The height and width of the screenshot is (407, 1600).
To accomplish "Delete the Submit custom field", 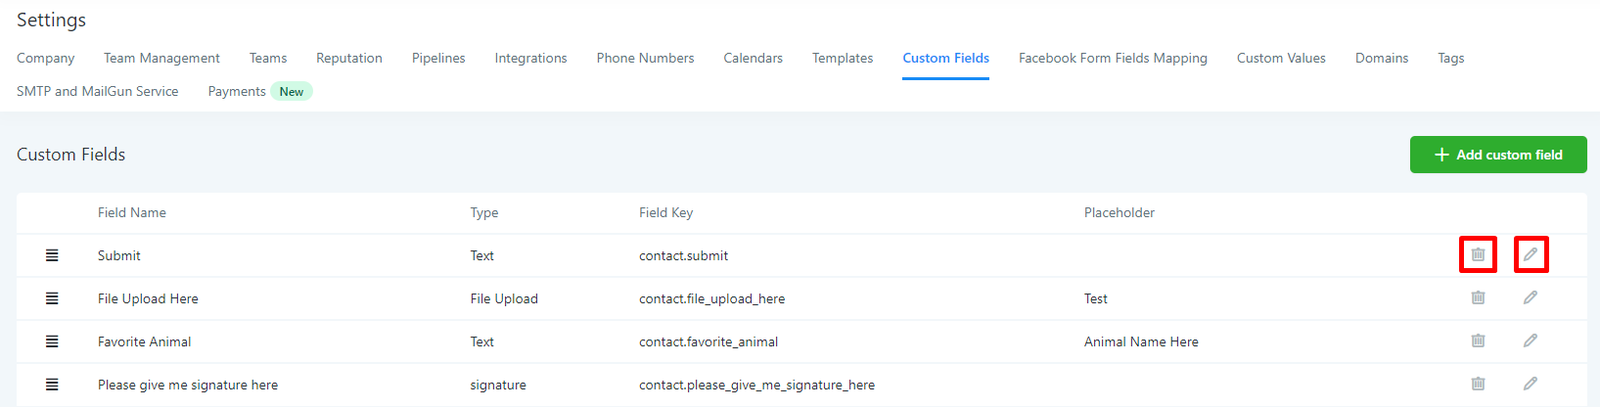I will click(1478, 255).
